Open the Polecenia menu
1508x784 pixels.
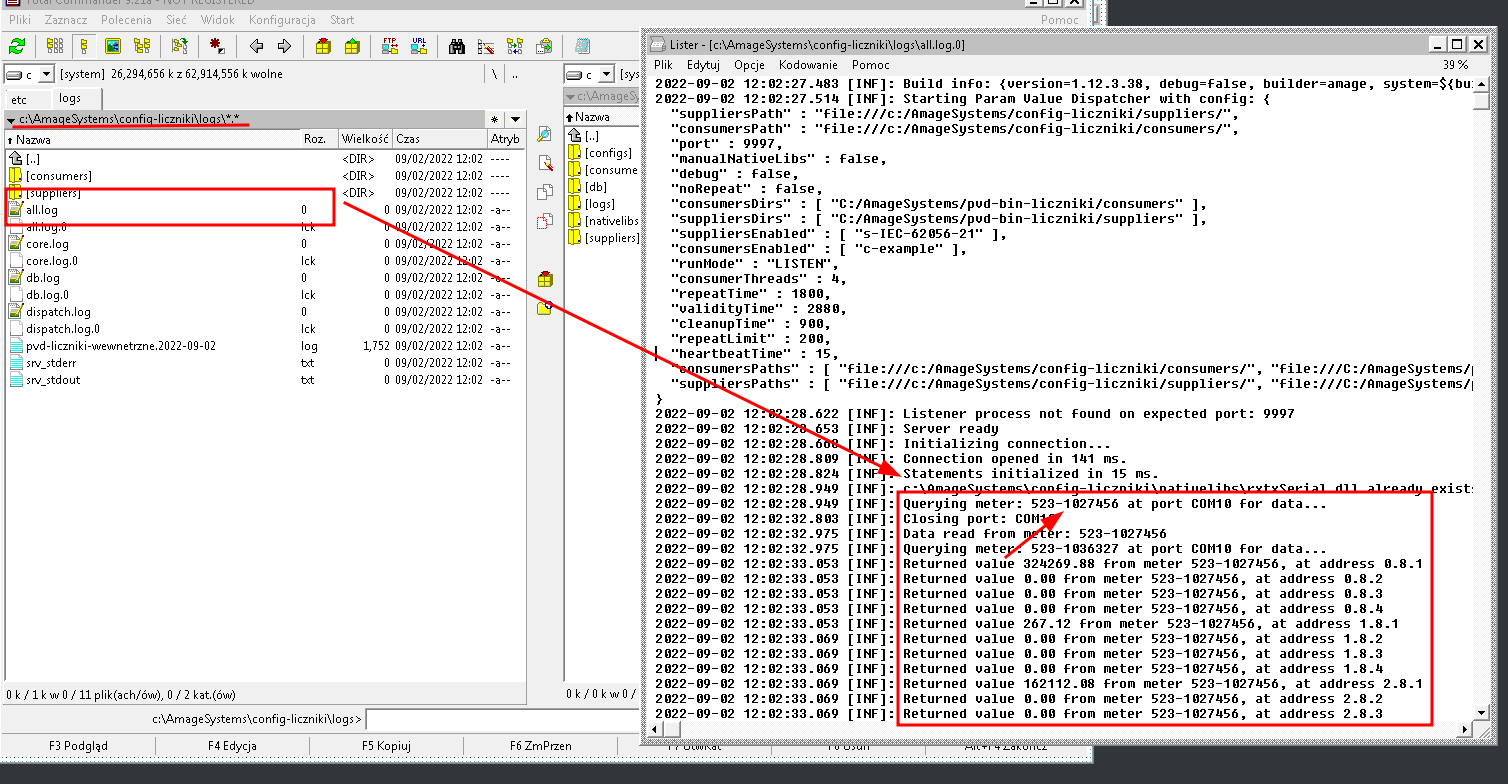click(126, 19)
